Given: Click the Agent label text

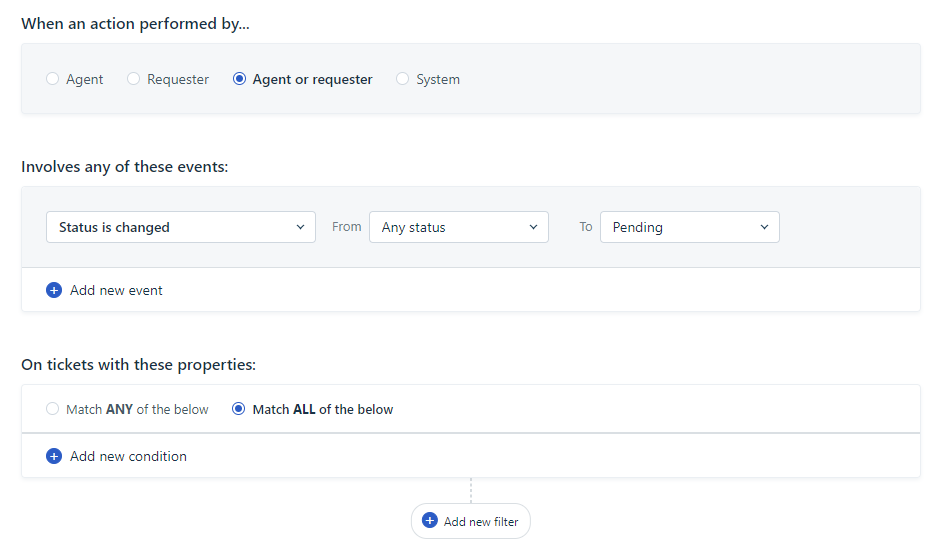Looking at the screenshot, I should coord(85,79).
